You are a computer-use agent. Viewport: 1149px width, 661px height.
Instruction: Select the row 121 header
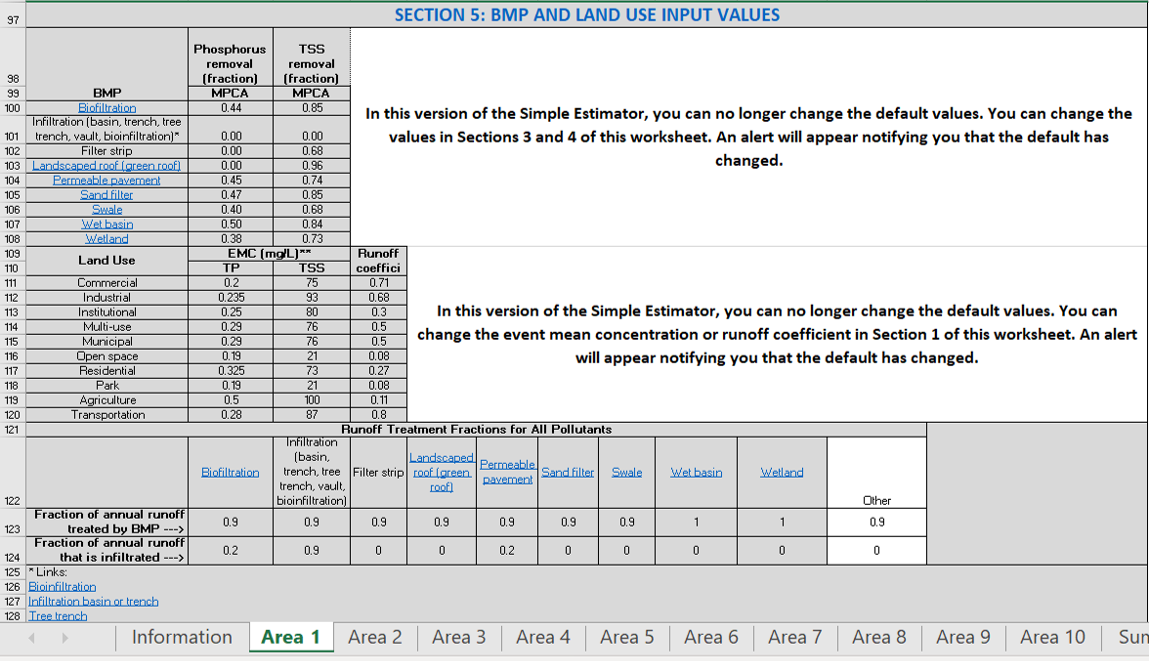(x=13, y=430)
